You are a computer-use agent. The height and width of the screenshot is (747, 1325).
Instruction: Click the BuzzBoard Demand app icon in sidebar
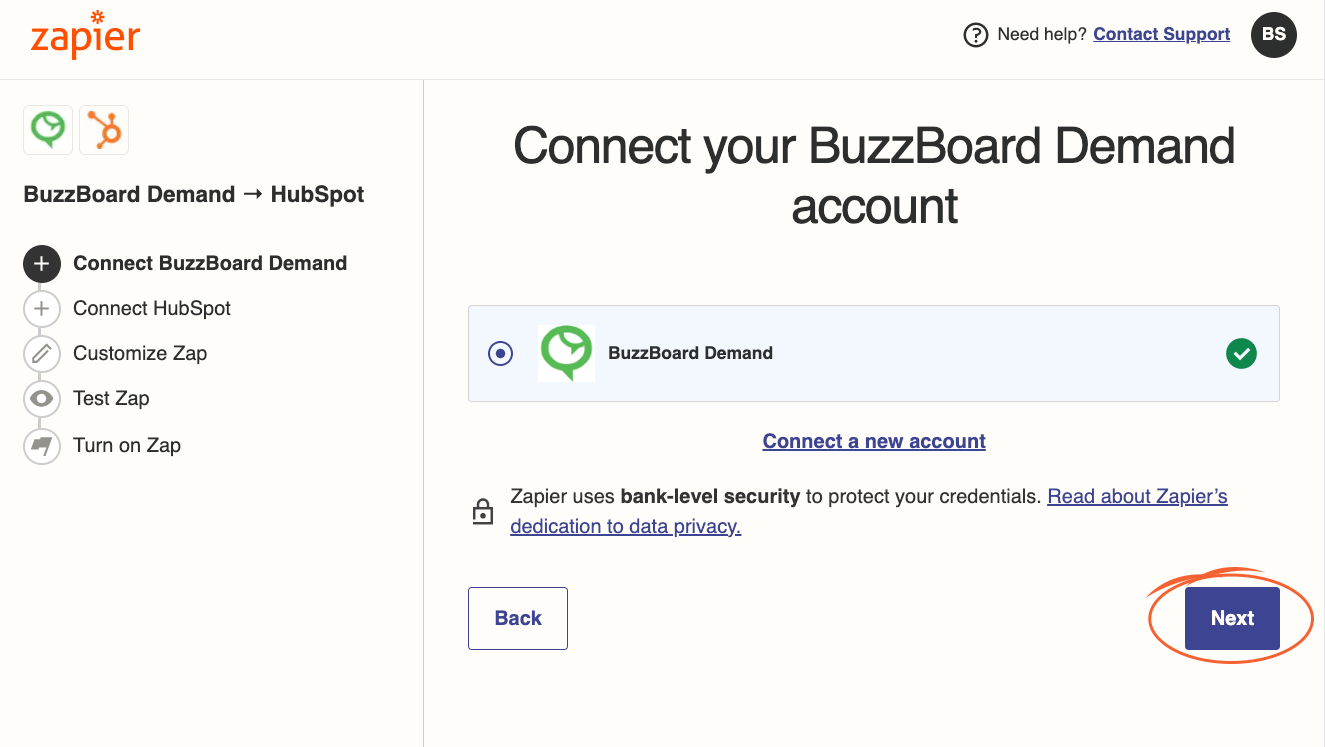coord(48,130)
